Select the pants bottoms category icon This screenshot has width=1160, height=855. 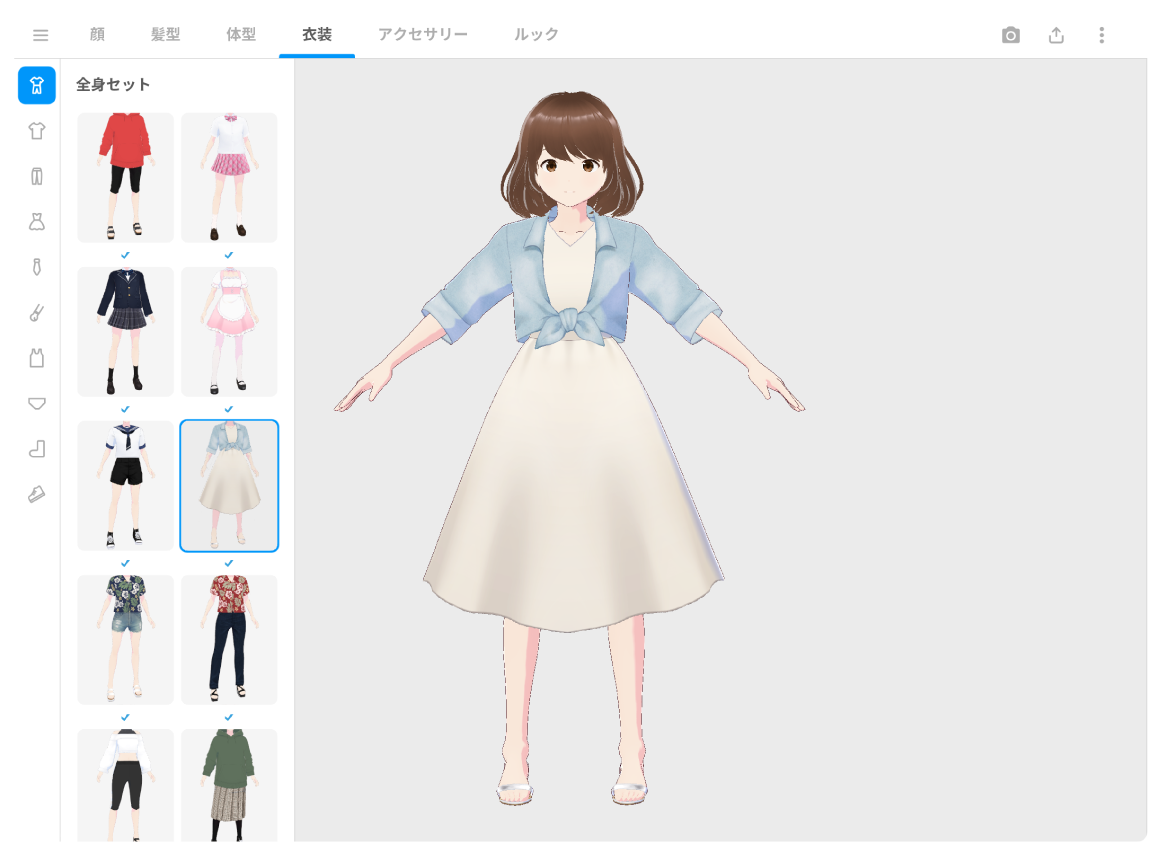point(37,176)
